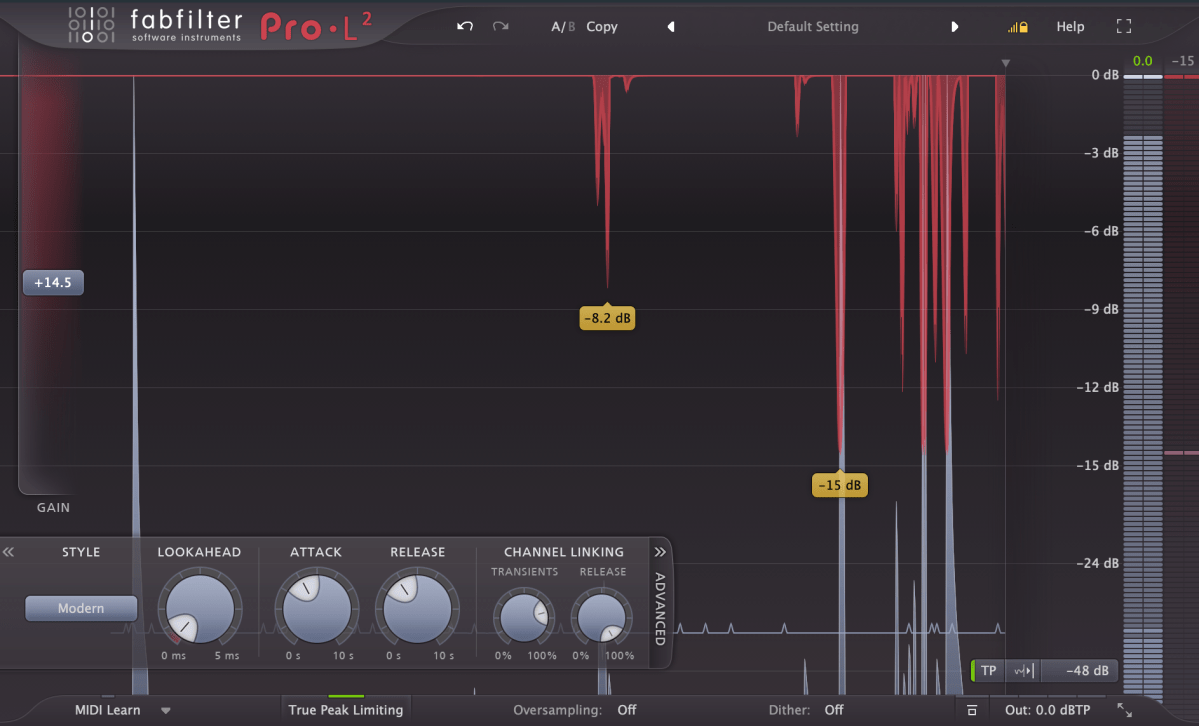The image size is (1199, 726).
Task: Enter full screen mode
Action: 1123,27
